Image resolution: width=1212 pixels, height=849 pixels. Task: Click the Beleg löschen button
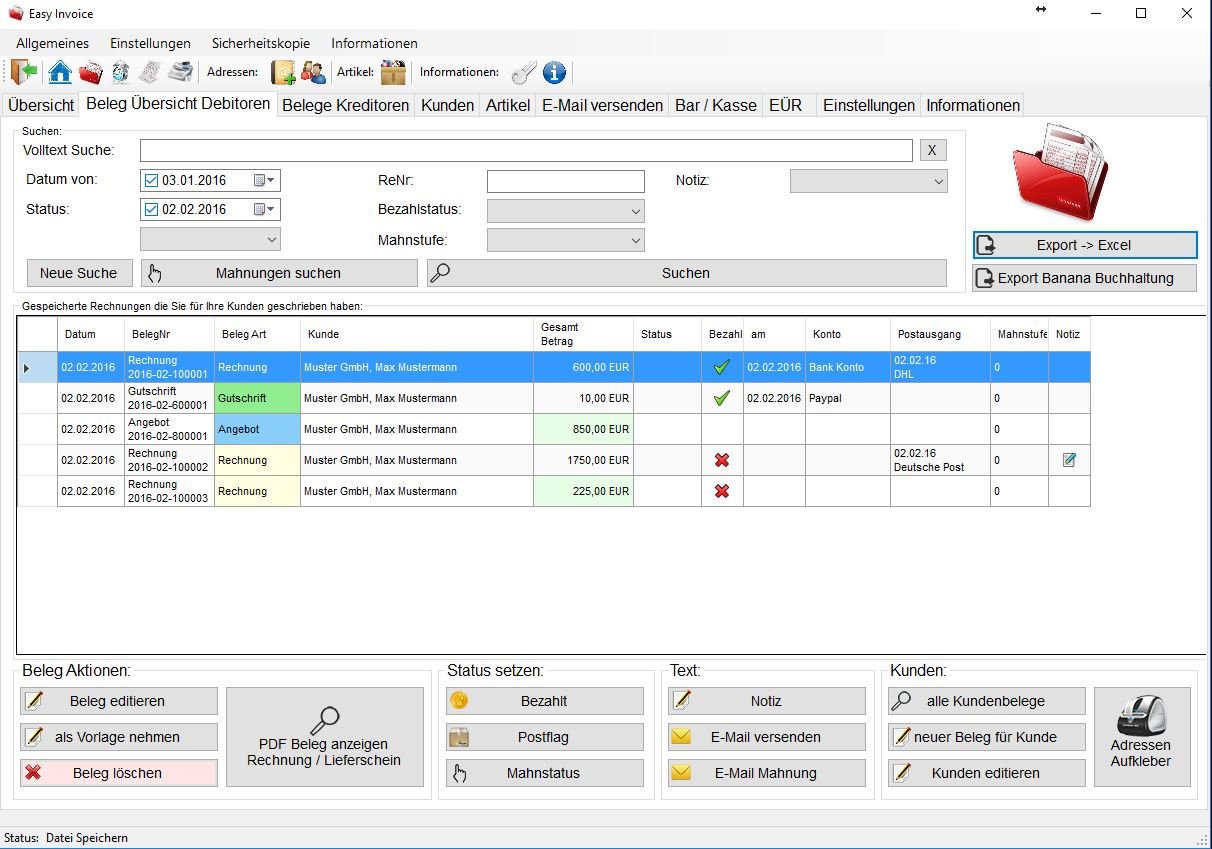point(119,773)
